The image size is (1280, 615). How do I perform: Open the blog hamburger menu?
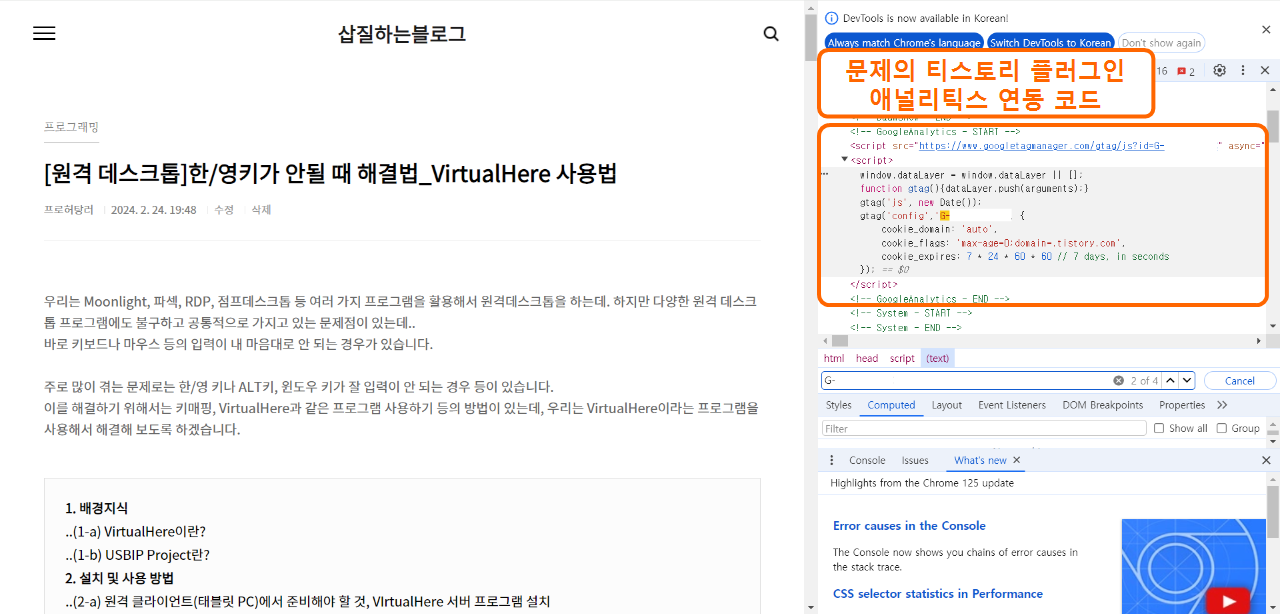click(43, 33)
